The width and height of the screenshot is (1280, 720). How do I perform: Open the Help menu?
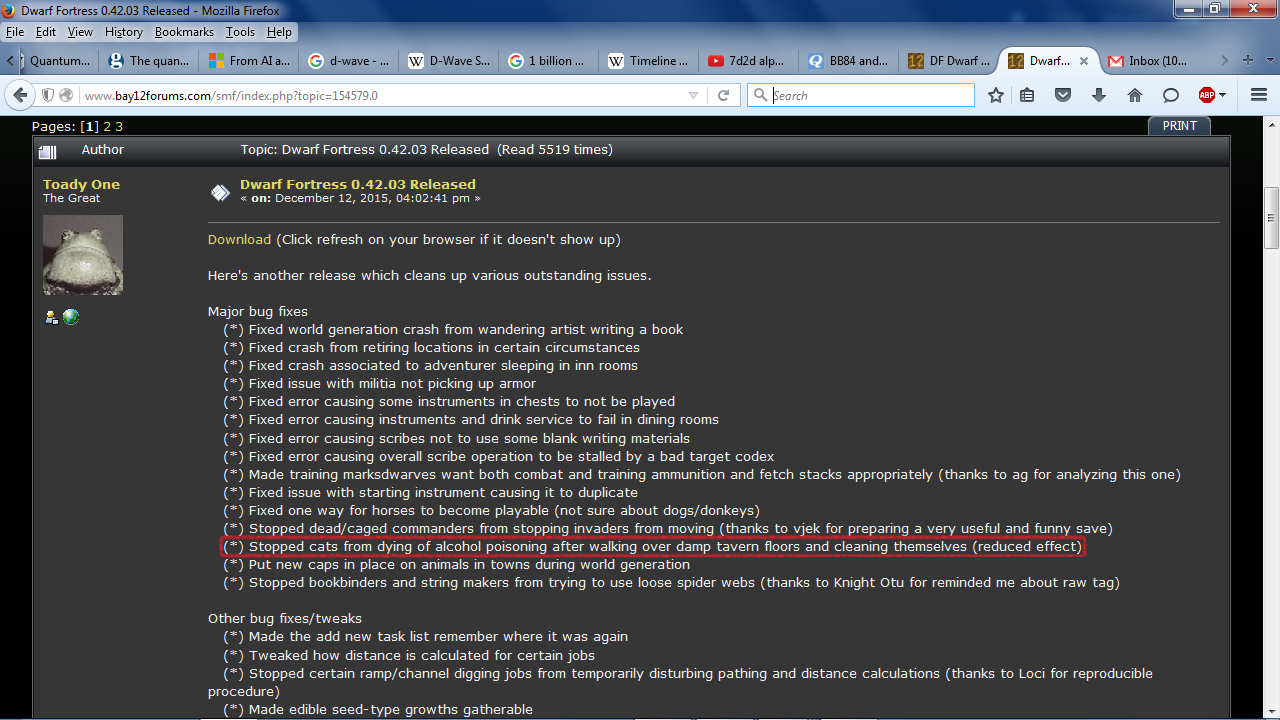click(279, 32)
